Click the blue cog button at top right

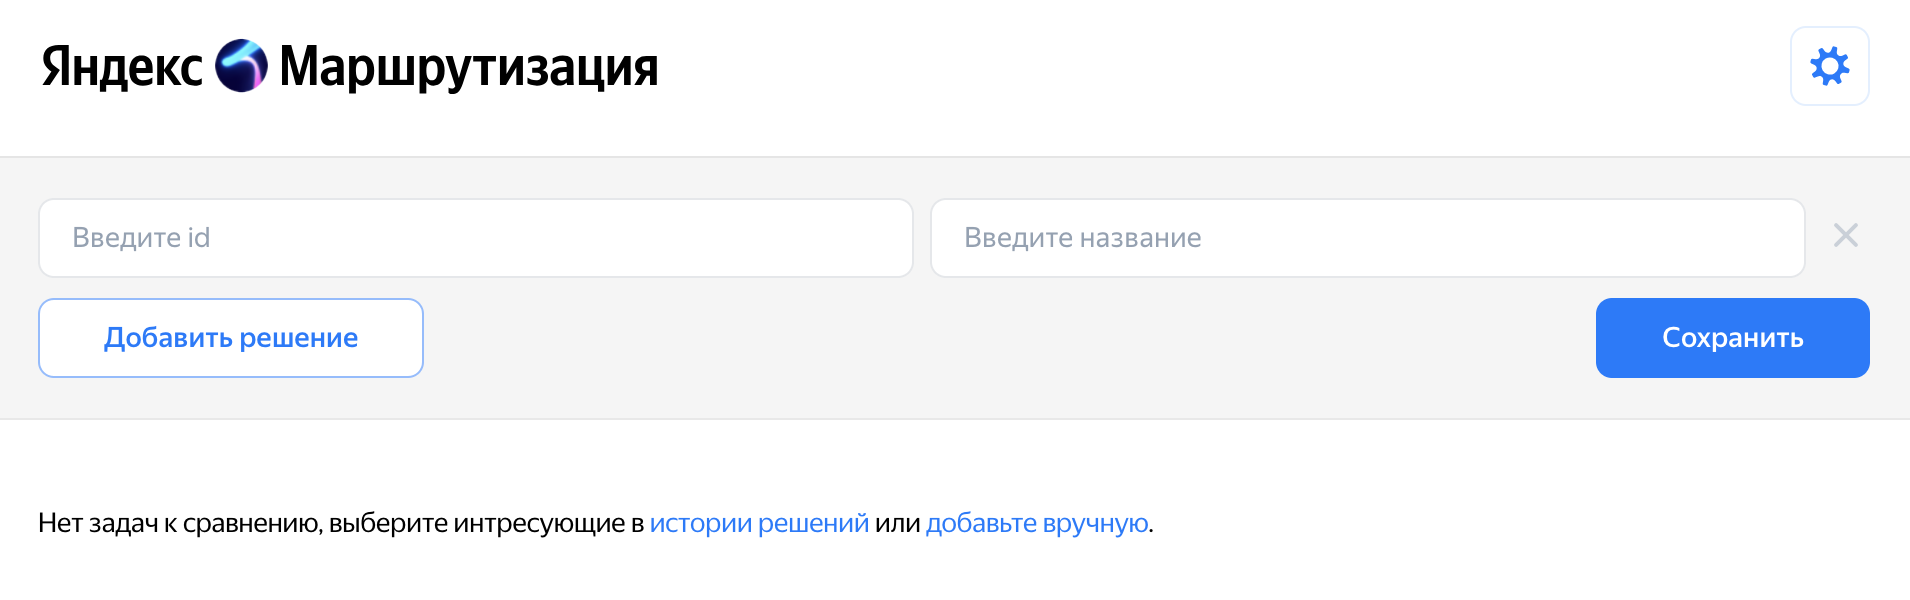(x=1829, y=66)
